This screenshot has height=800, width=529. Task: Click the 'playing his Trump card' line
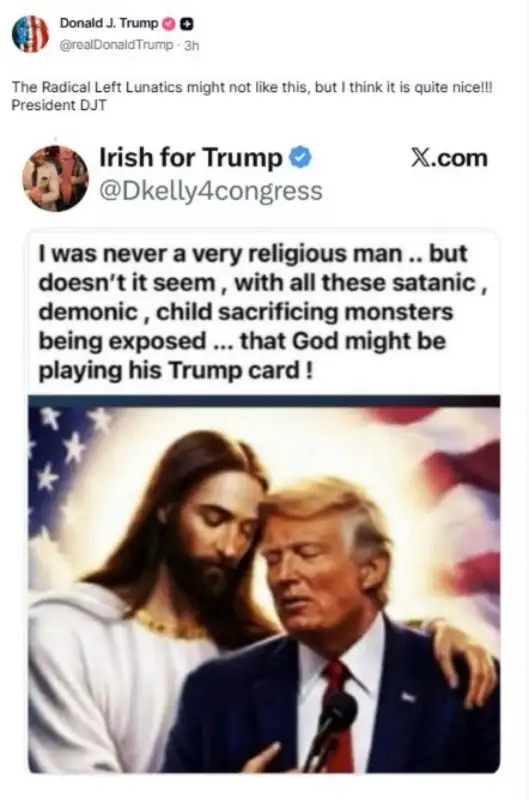(x=175, y=370)
